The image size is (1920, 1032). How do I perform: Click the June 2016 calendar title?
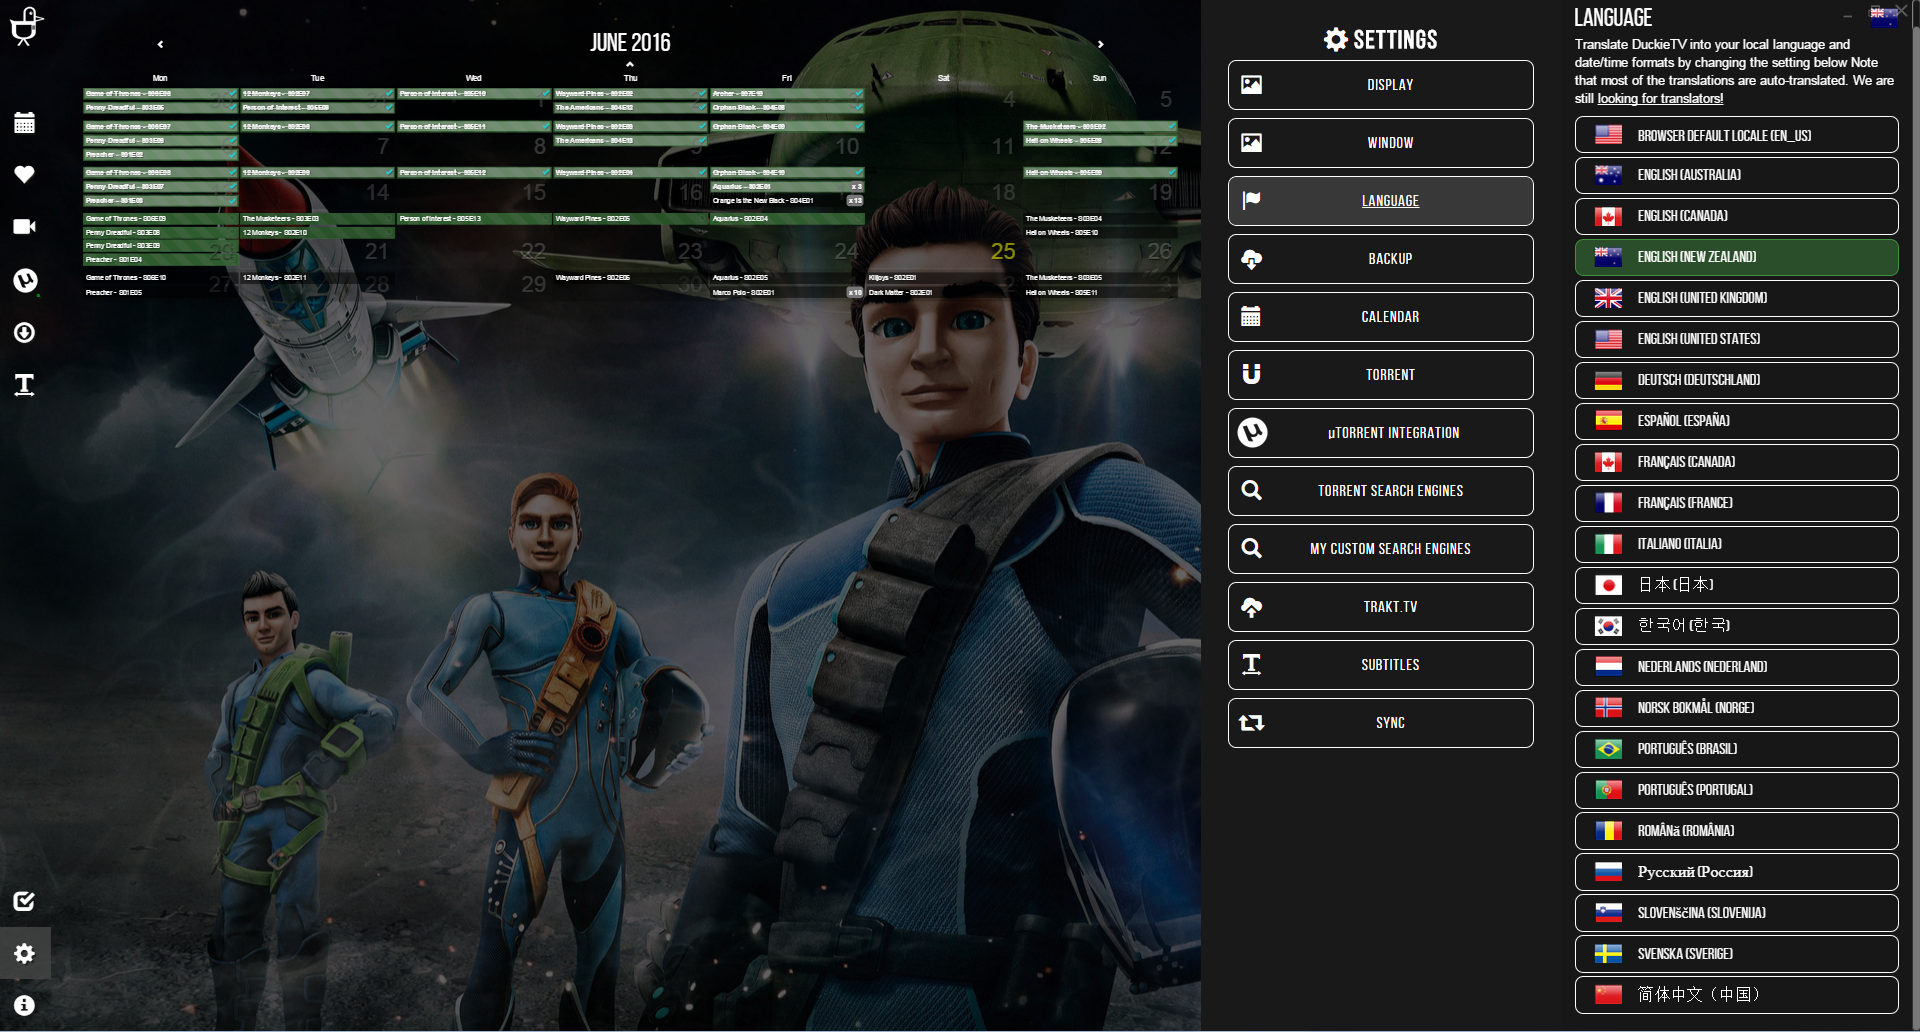[x=630, y=42]
